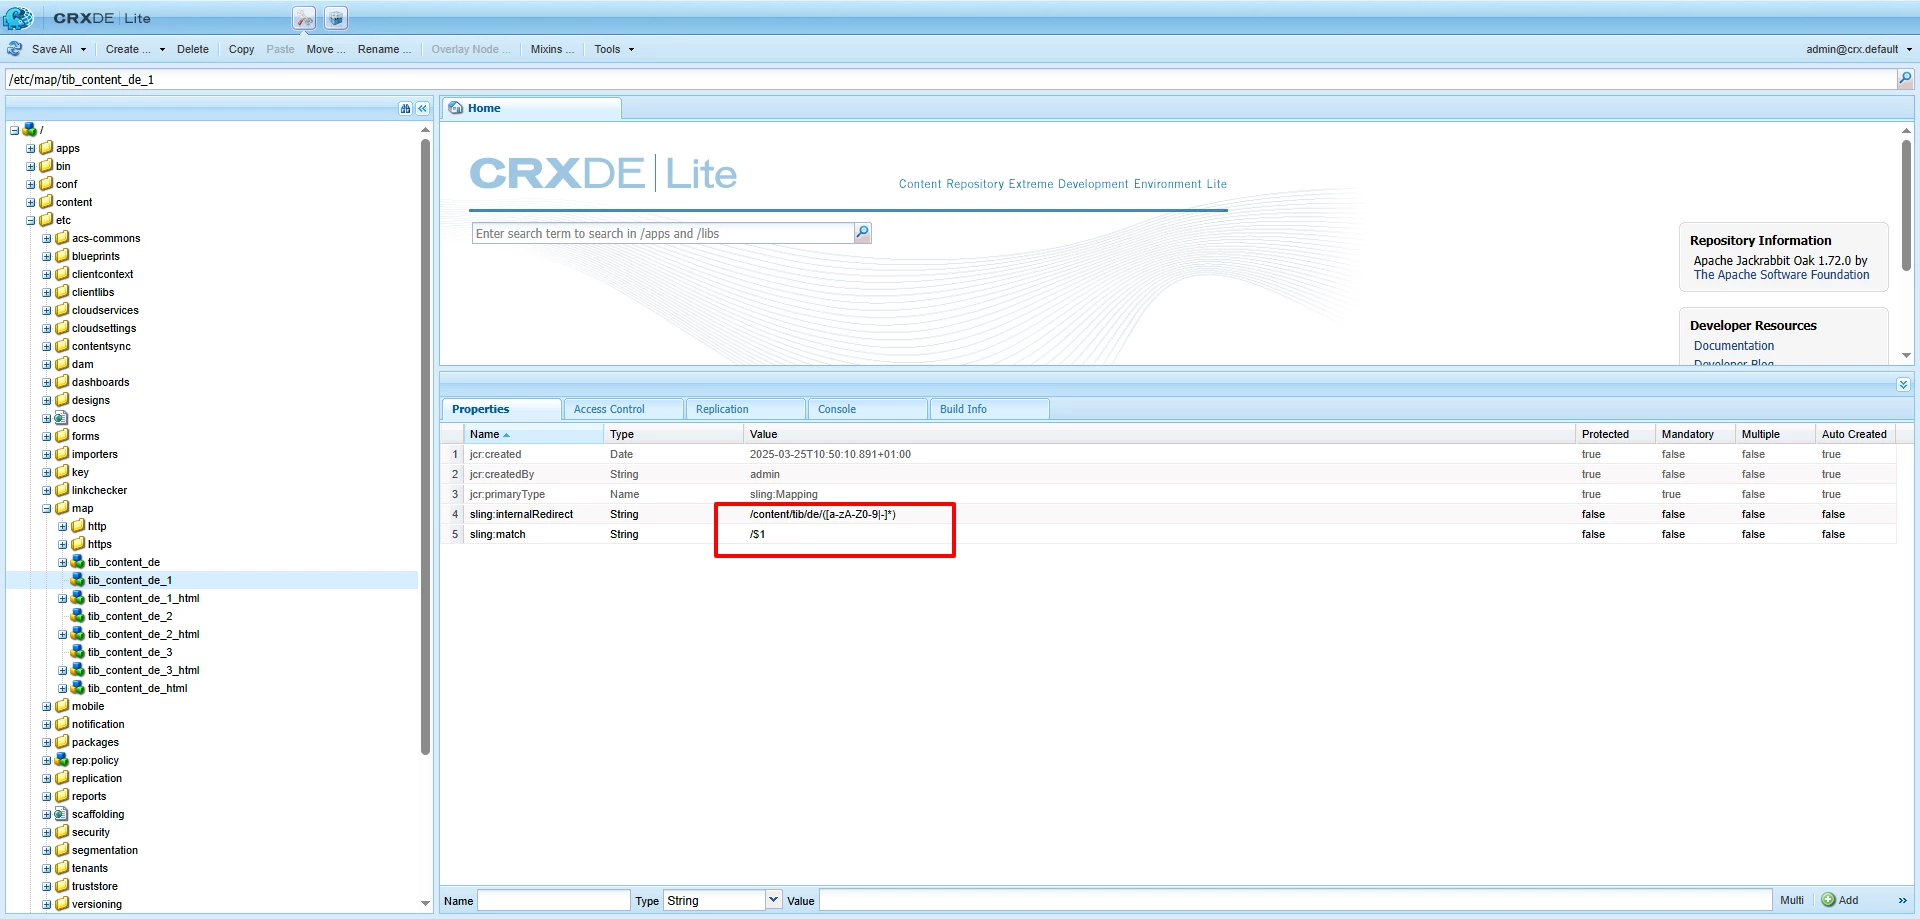Open the Documentation link
Screen dimensions: 1920x919
1734,346
